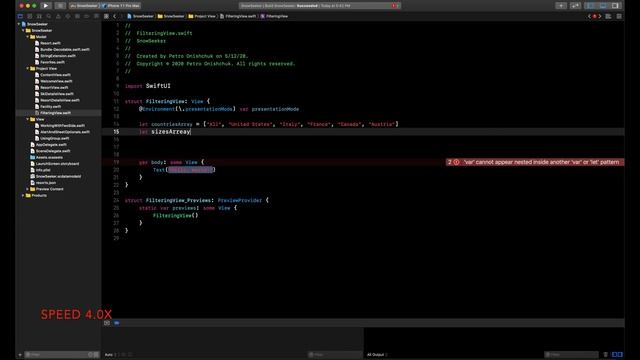The height and width of the screenshot is (360, 640).
Task: Open resorts.json file
Action: 43,183
